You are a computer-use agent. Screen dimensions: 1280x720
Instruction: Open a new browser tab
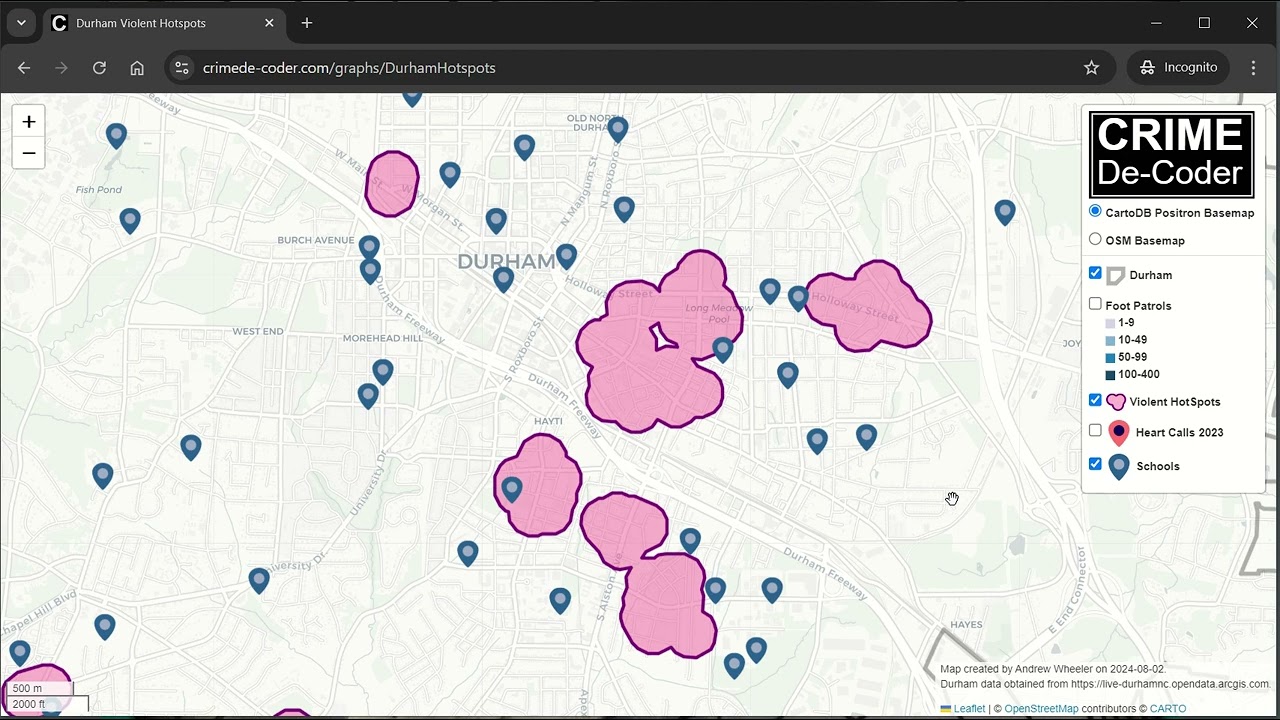click(x=307, y=23)
